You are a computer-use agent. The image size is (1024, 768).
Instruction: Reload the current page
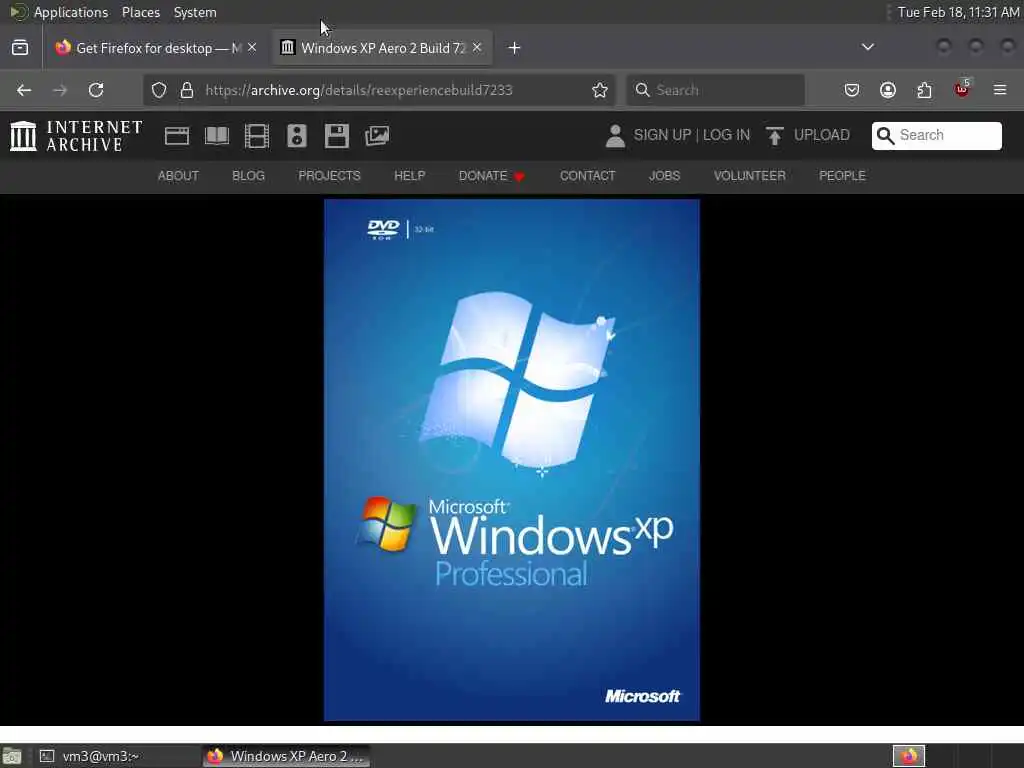(96, 90)
